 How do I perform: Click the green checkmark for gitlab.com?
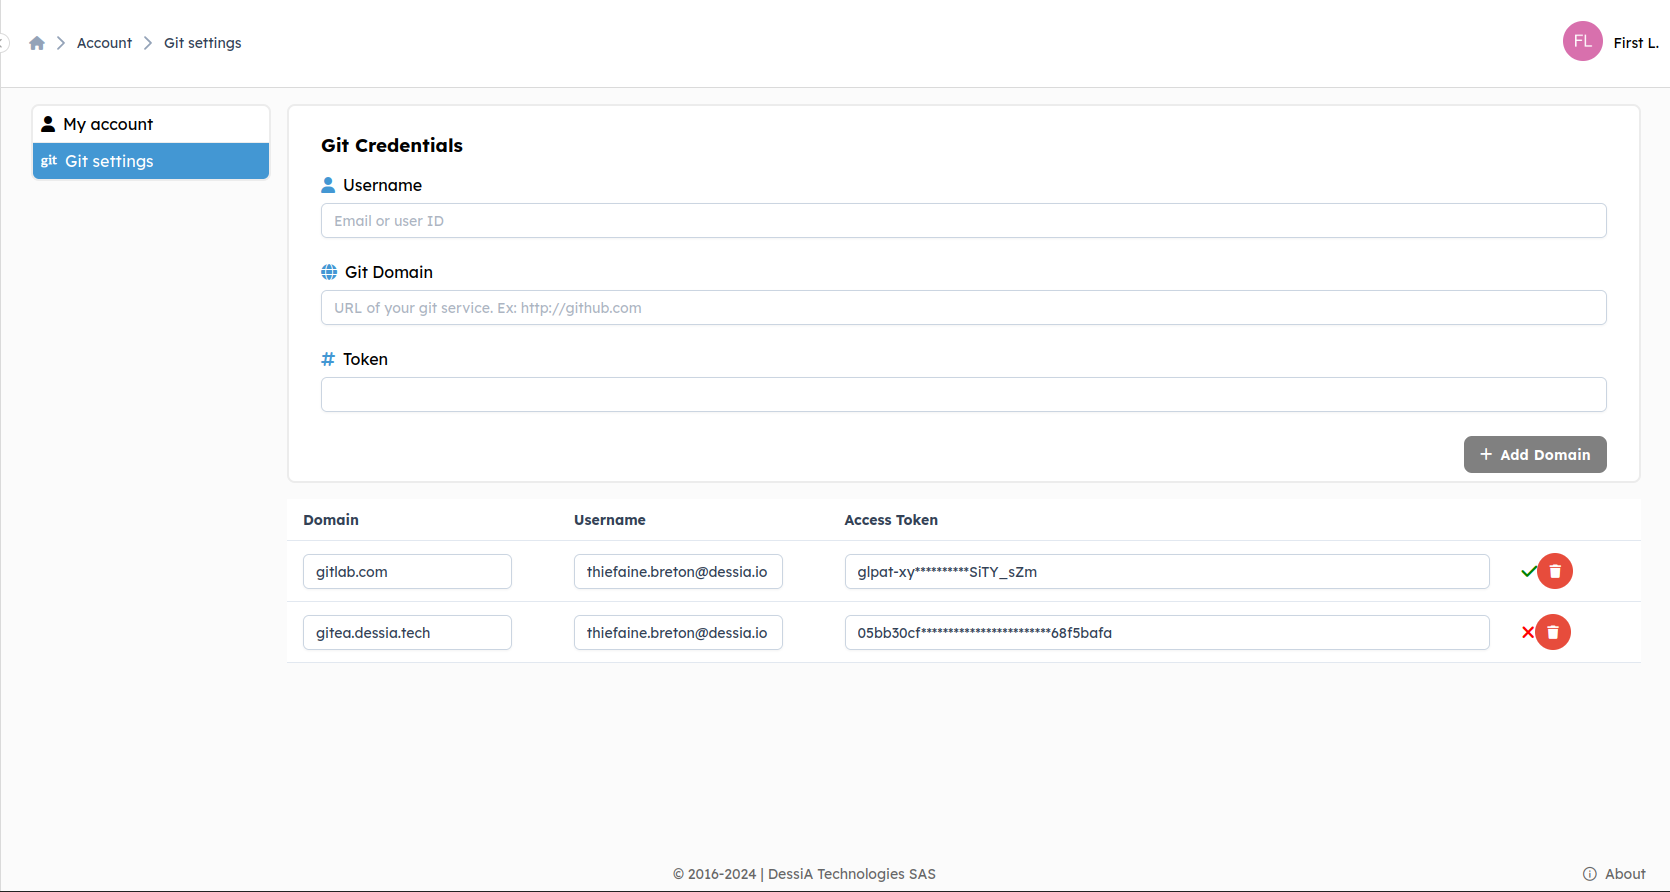[1528, 571]
